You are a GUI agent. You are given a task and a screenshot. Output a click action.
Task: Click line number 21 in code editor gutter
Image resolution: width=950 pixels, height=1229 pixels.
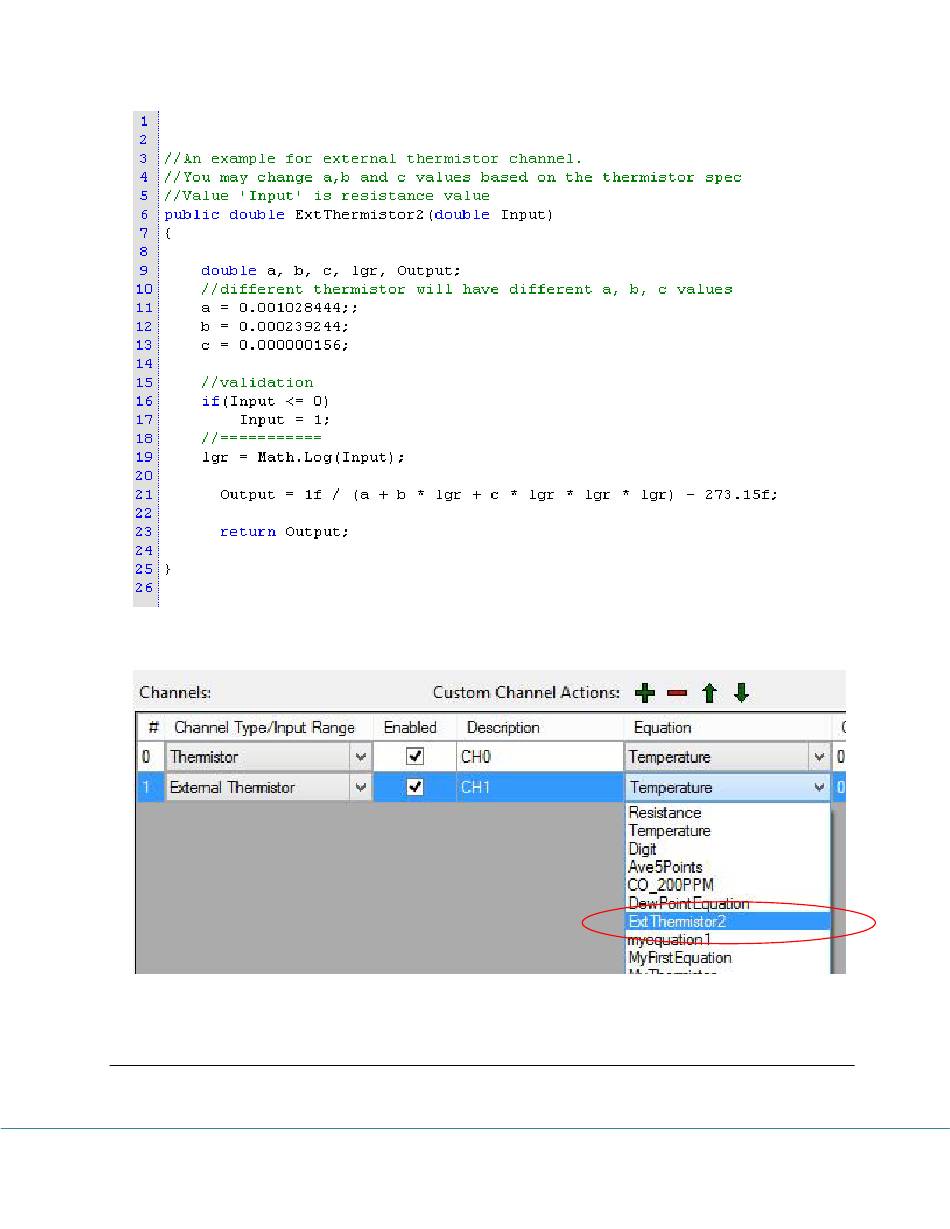(x=145, y=494)
